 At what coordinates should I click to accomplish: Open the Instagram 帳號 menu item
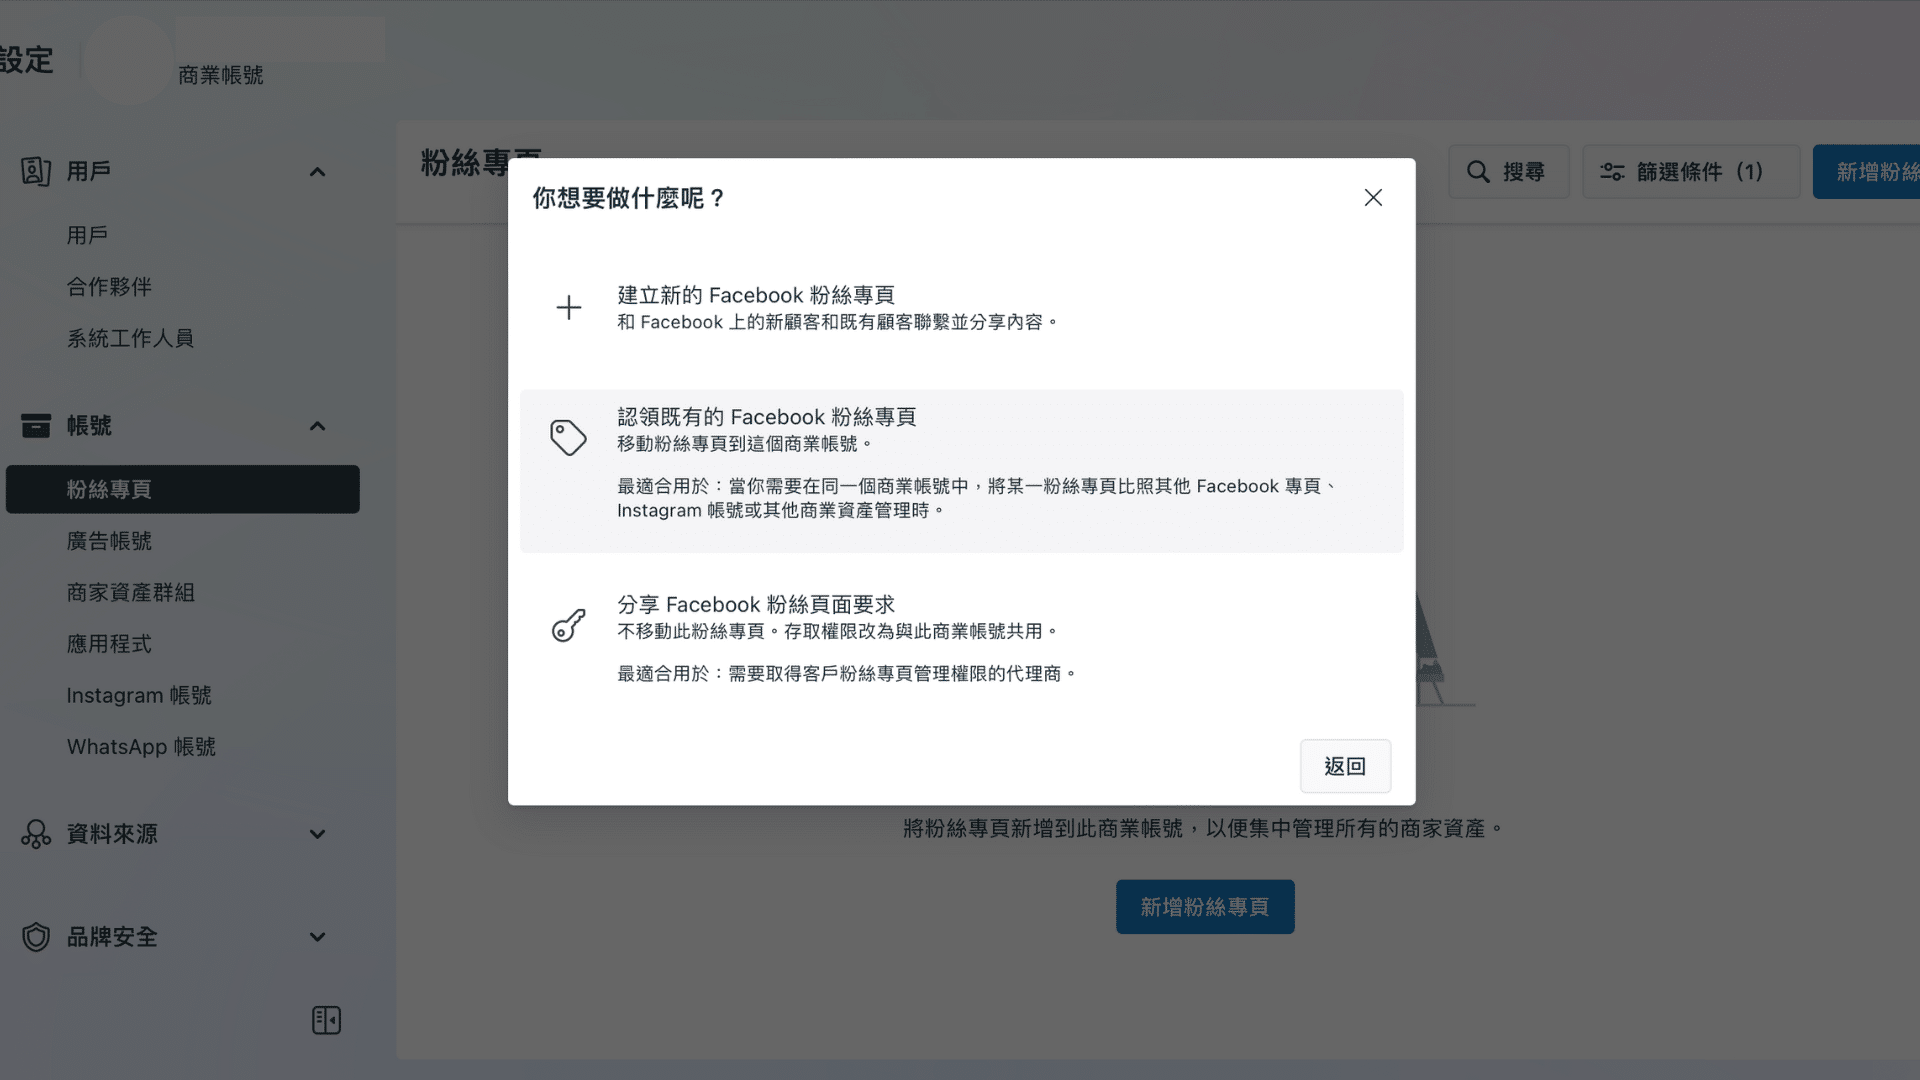[x=139, y=694]
